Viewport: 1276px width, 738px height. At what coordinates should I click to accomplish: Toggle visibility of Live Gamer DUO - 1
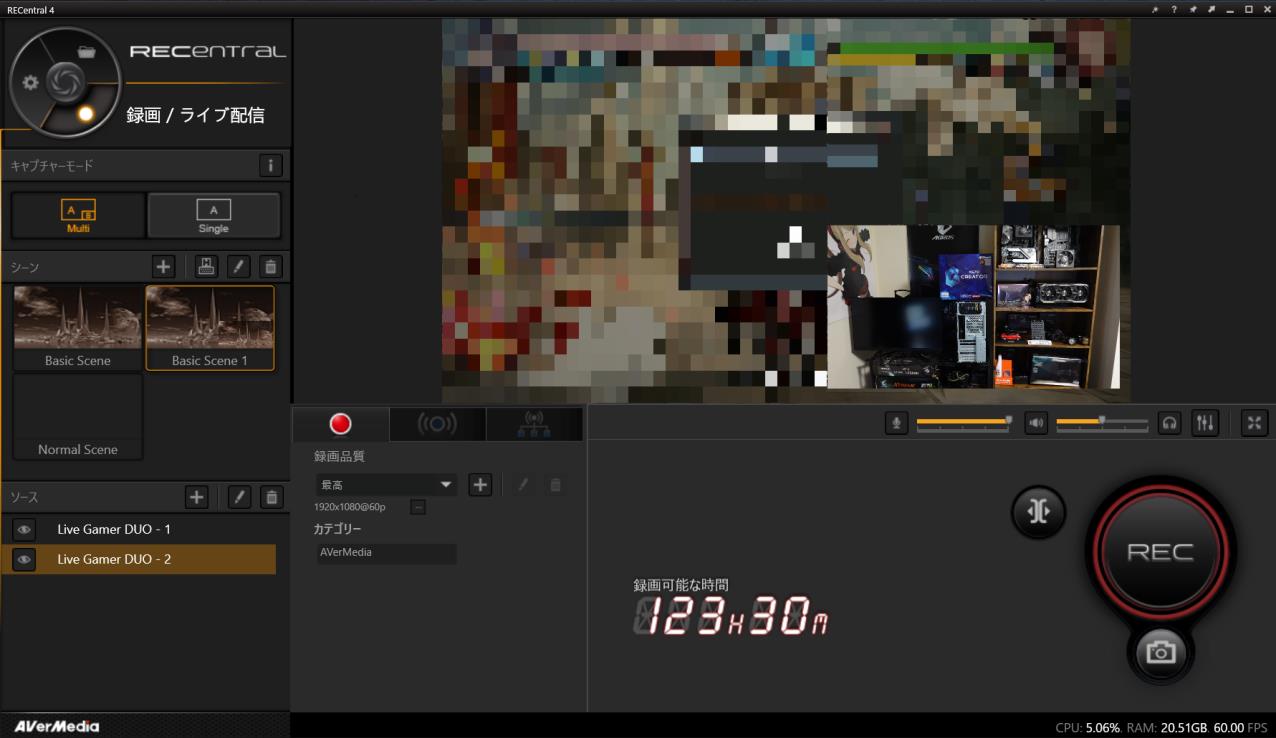24,529
